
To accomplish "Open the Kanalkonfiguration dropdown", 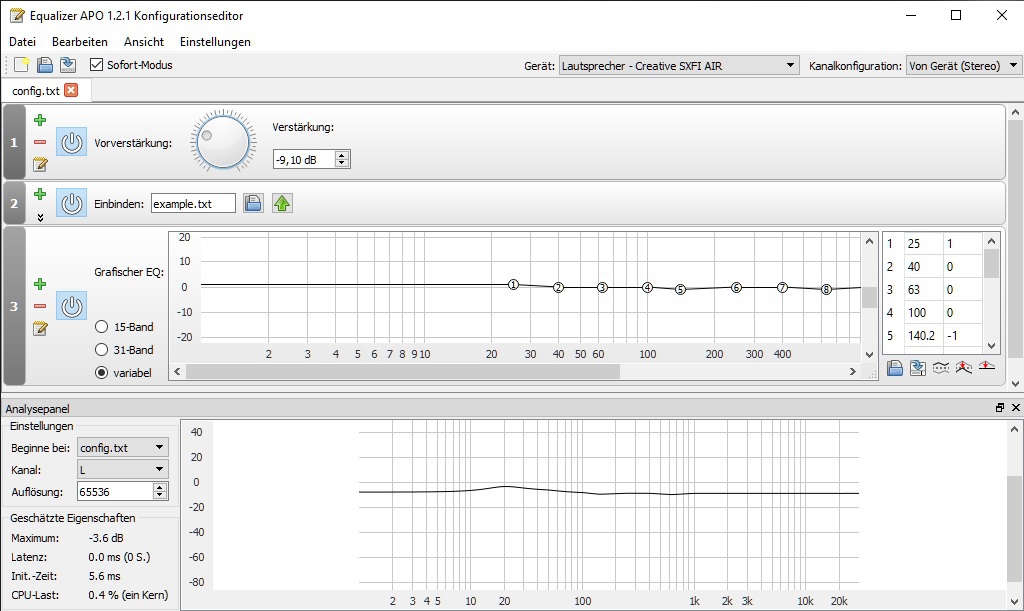I will click(x=963, y=66).
